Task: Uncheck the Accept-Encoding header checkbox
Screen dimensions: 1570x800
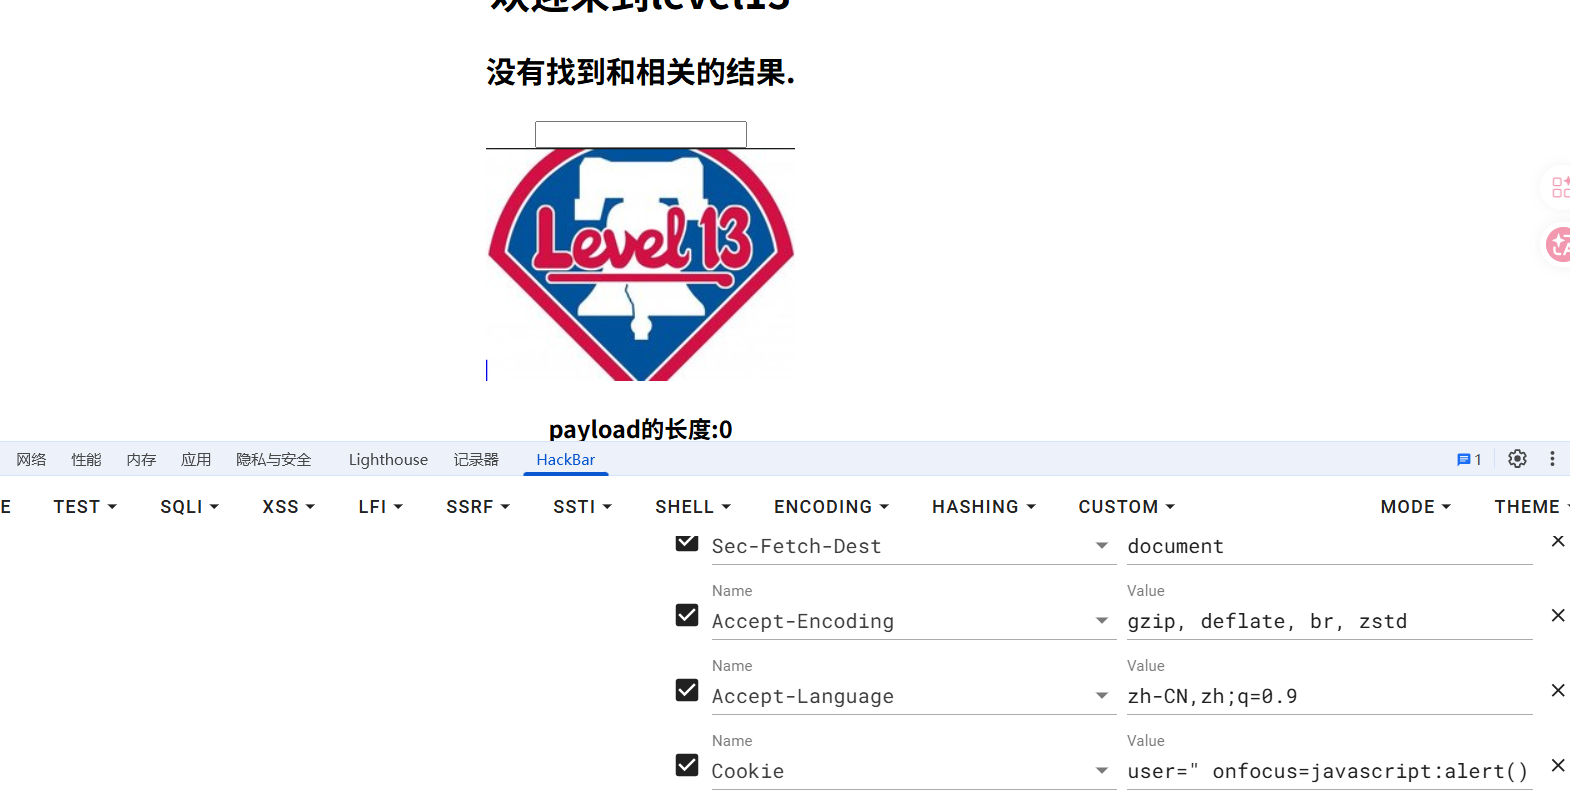Action: point(687,615)
